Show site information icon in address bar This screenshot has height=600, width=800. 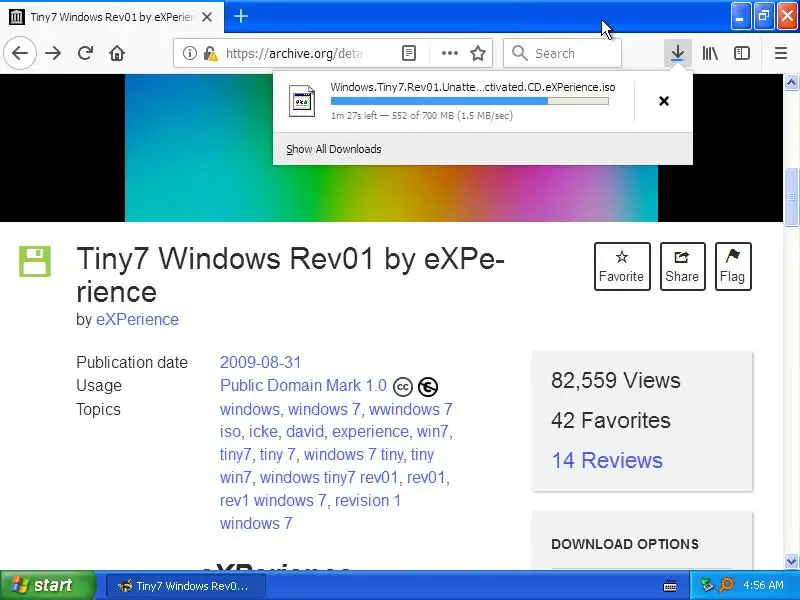click(189, 53)
